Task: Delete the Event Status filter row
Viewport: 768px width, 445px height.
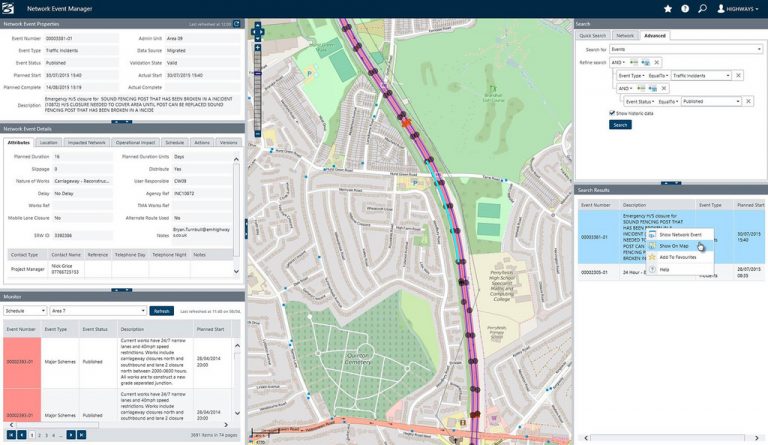Action: [x=749, y=101]
